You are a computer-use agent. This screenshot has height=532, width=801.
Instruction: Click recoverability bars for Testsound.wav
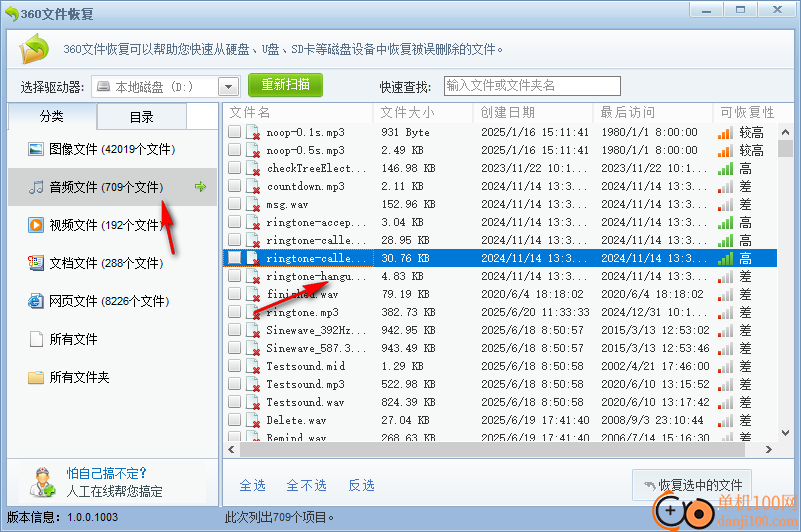click(x=725, y=402)
